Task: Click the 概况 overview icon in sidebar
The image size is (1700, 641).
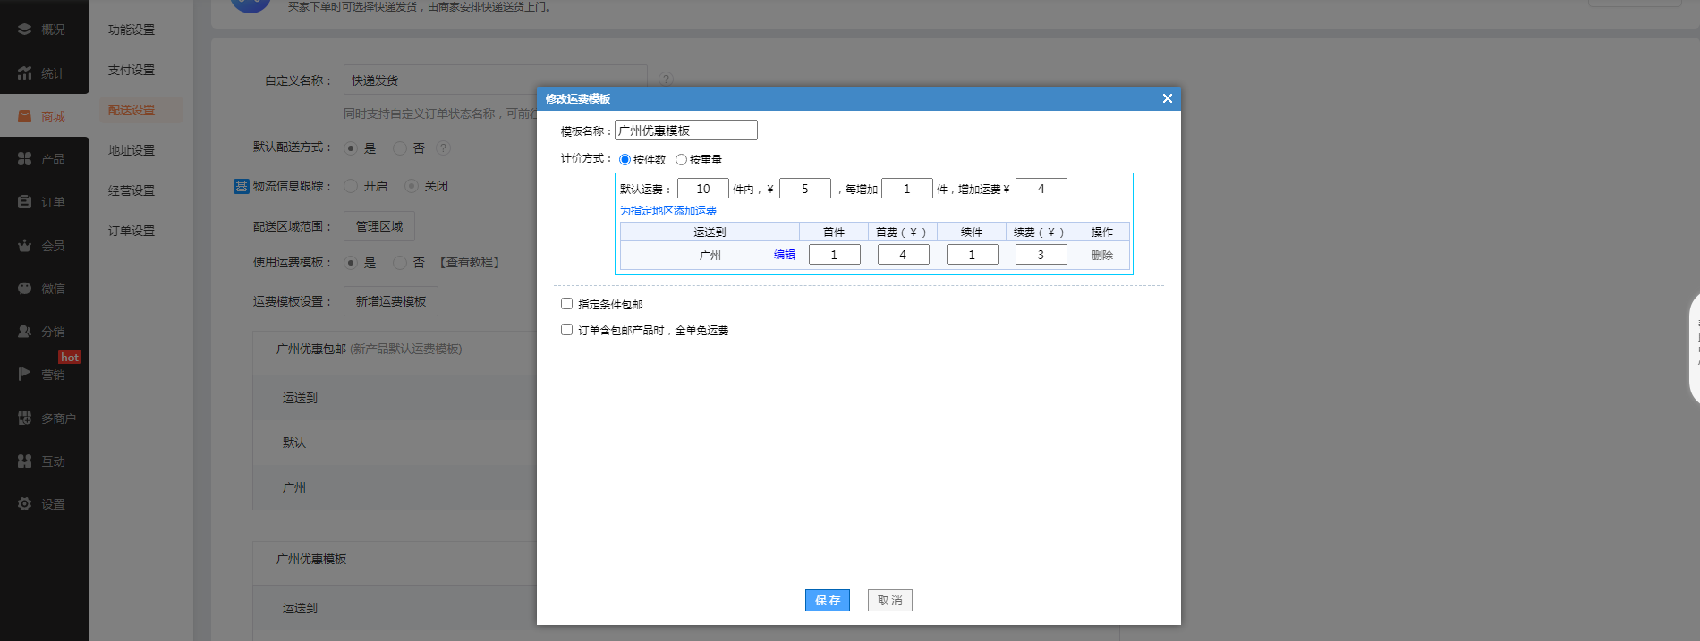Action: point(25,30)
